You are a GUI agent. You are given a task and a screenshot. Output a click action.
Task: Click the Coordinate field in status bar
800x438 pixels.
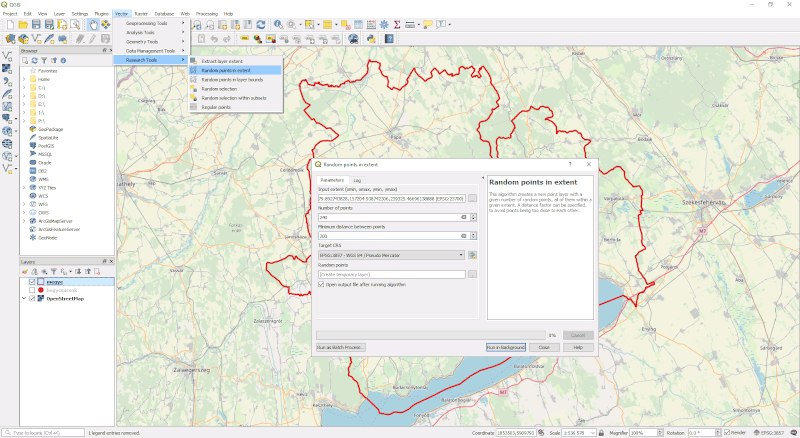click(x=515, y=433)
